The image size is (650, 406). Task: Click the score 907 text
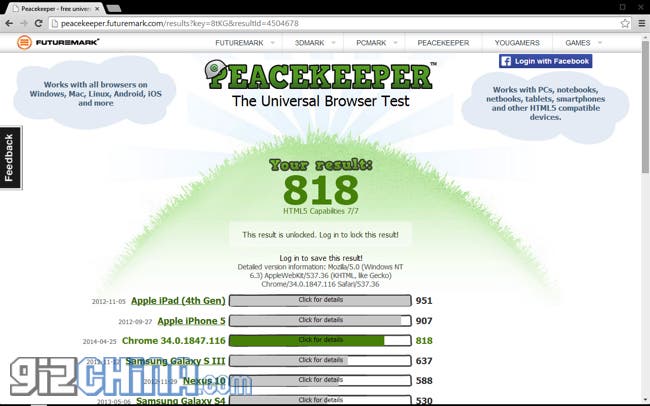pyautogui.click(x=424, y=321)
